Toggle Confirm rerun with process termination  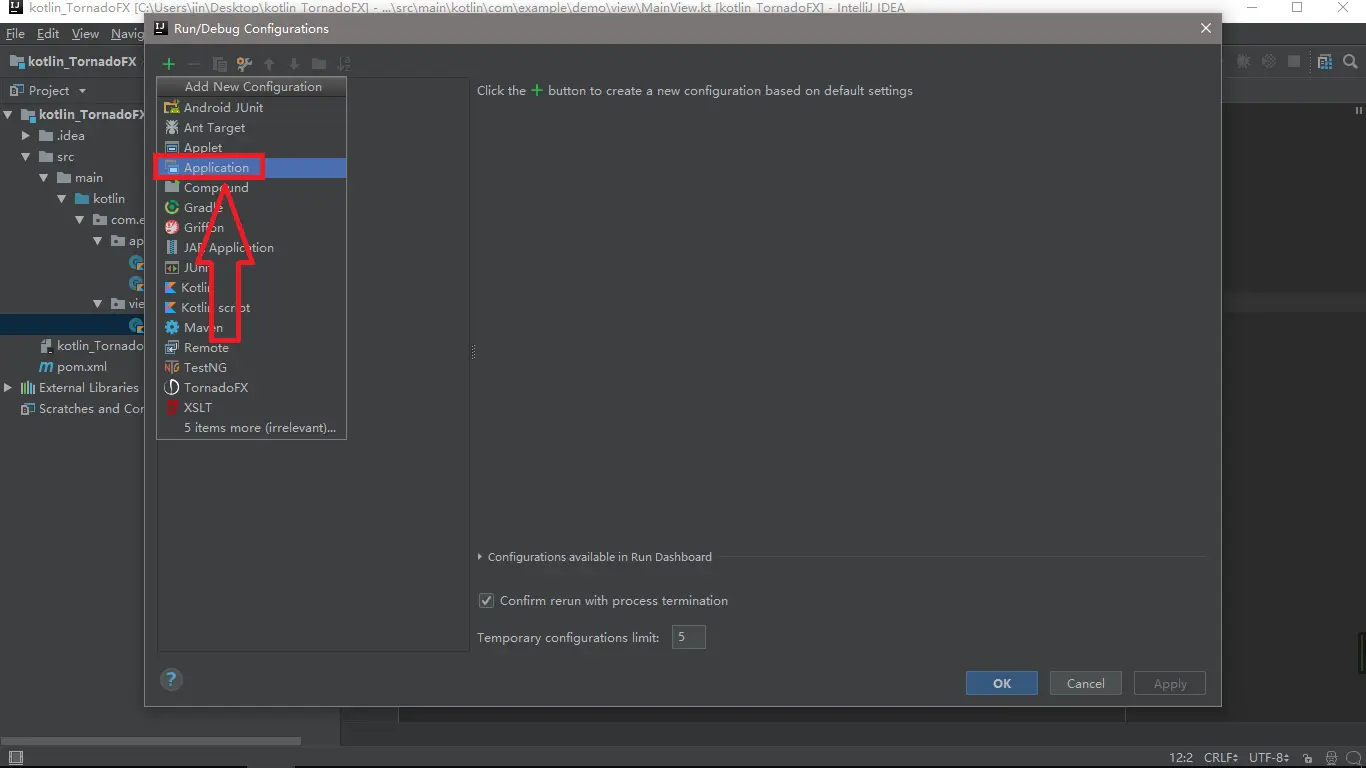pos(486,601)
